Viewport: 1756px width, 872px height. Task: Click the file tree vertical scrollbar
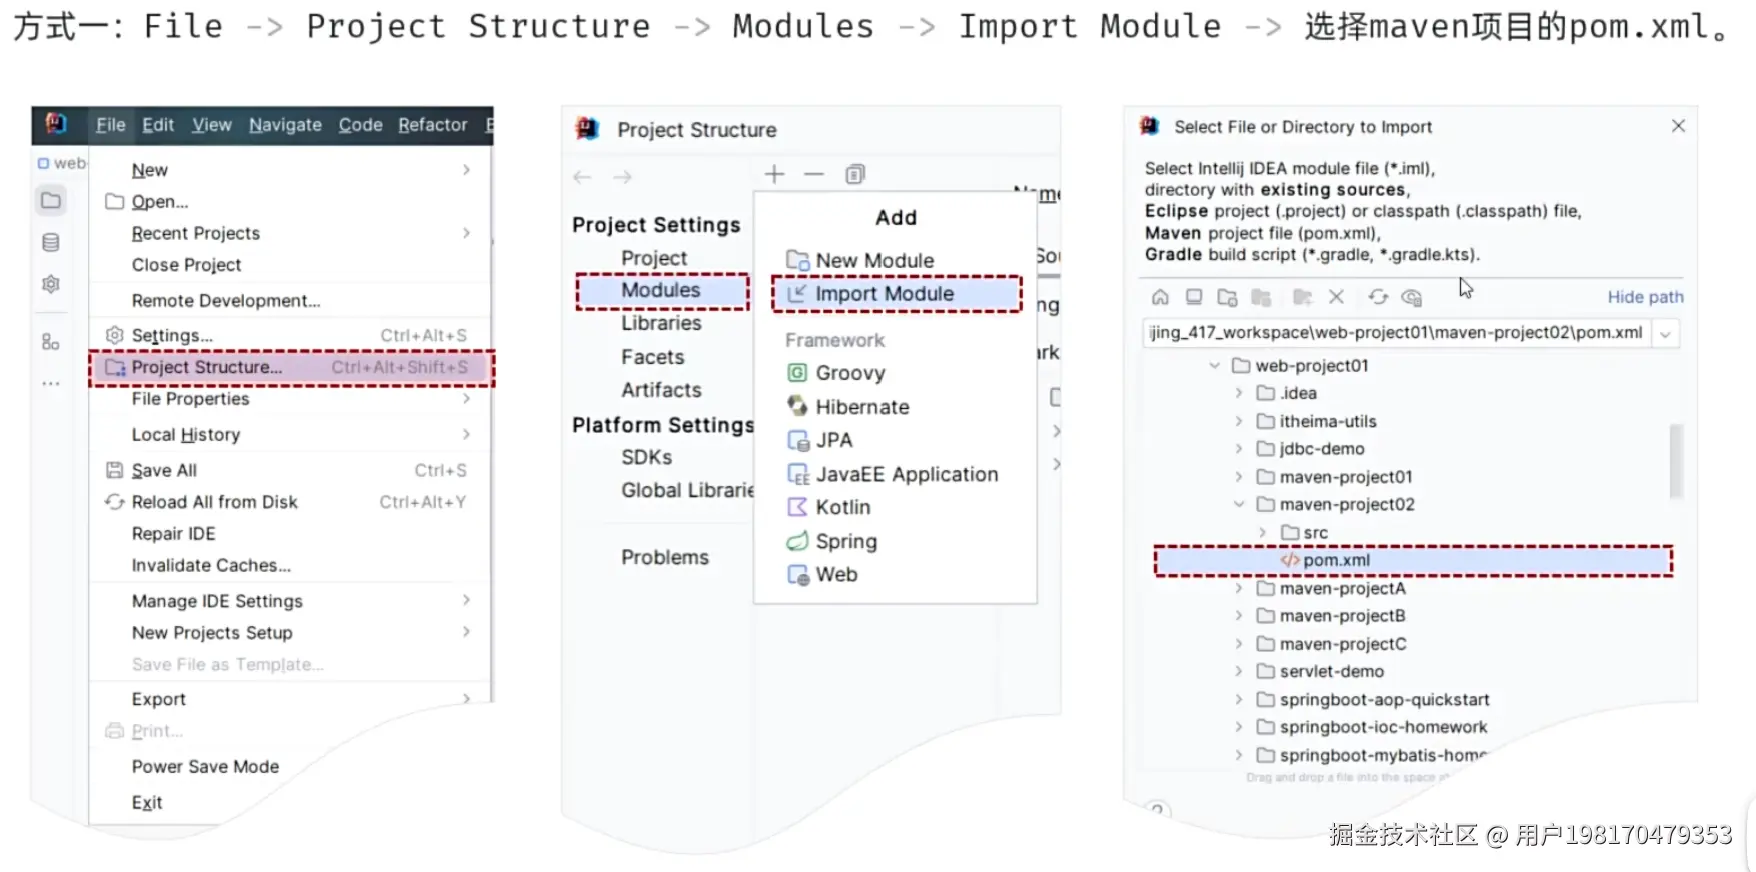pos(1676,461)
